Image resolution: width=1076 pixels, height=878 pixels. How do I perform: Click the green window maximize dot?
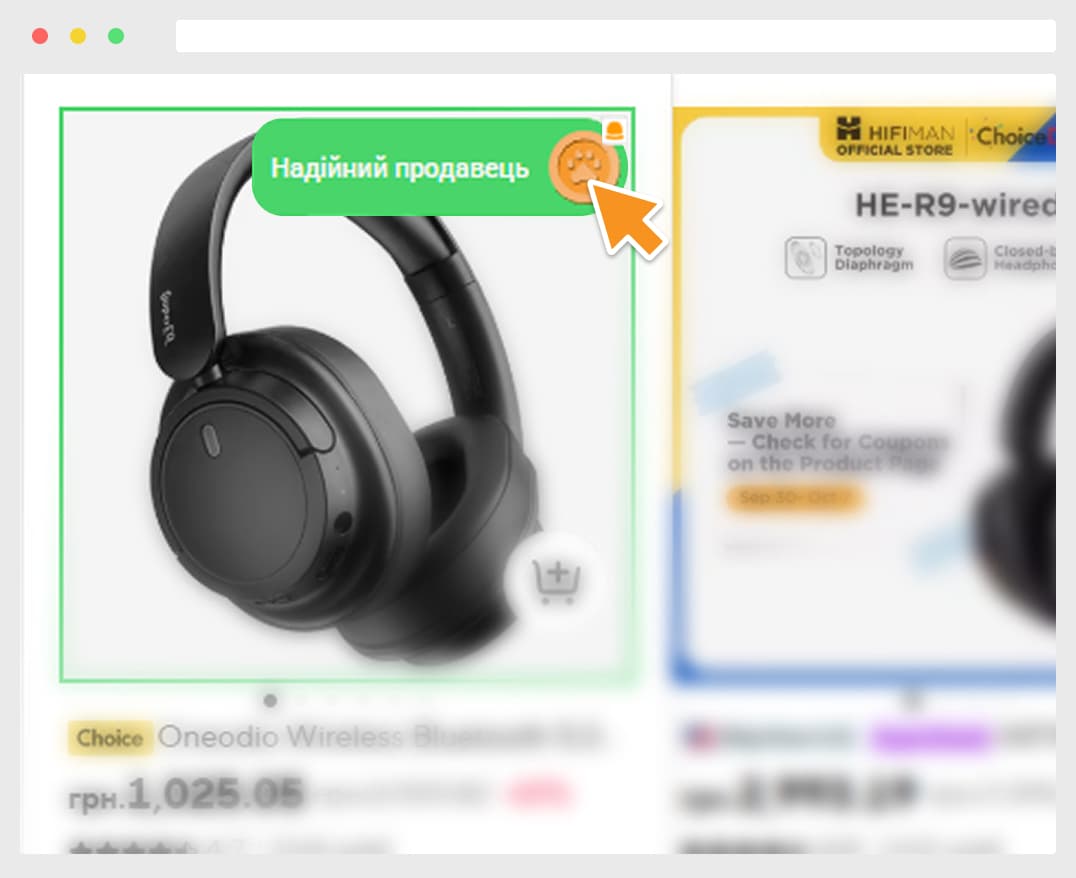point(116,36)
